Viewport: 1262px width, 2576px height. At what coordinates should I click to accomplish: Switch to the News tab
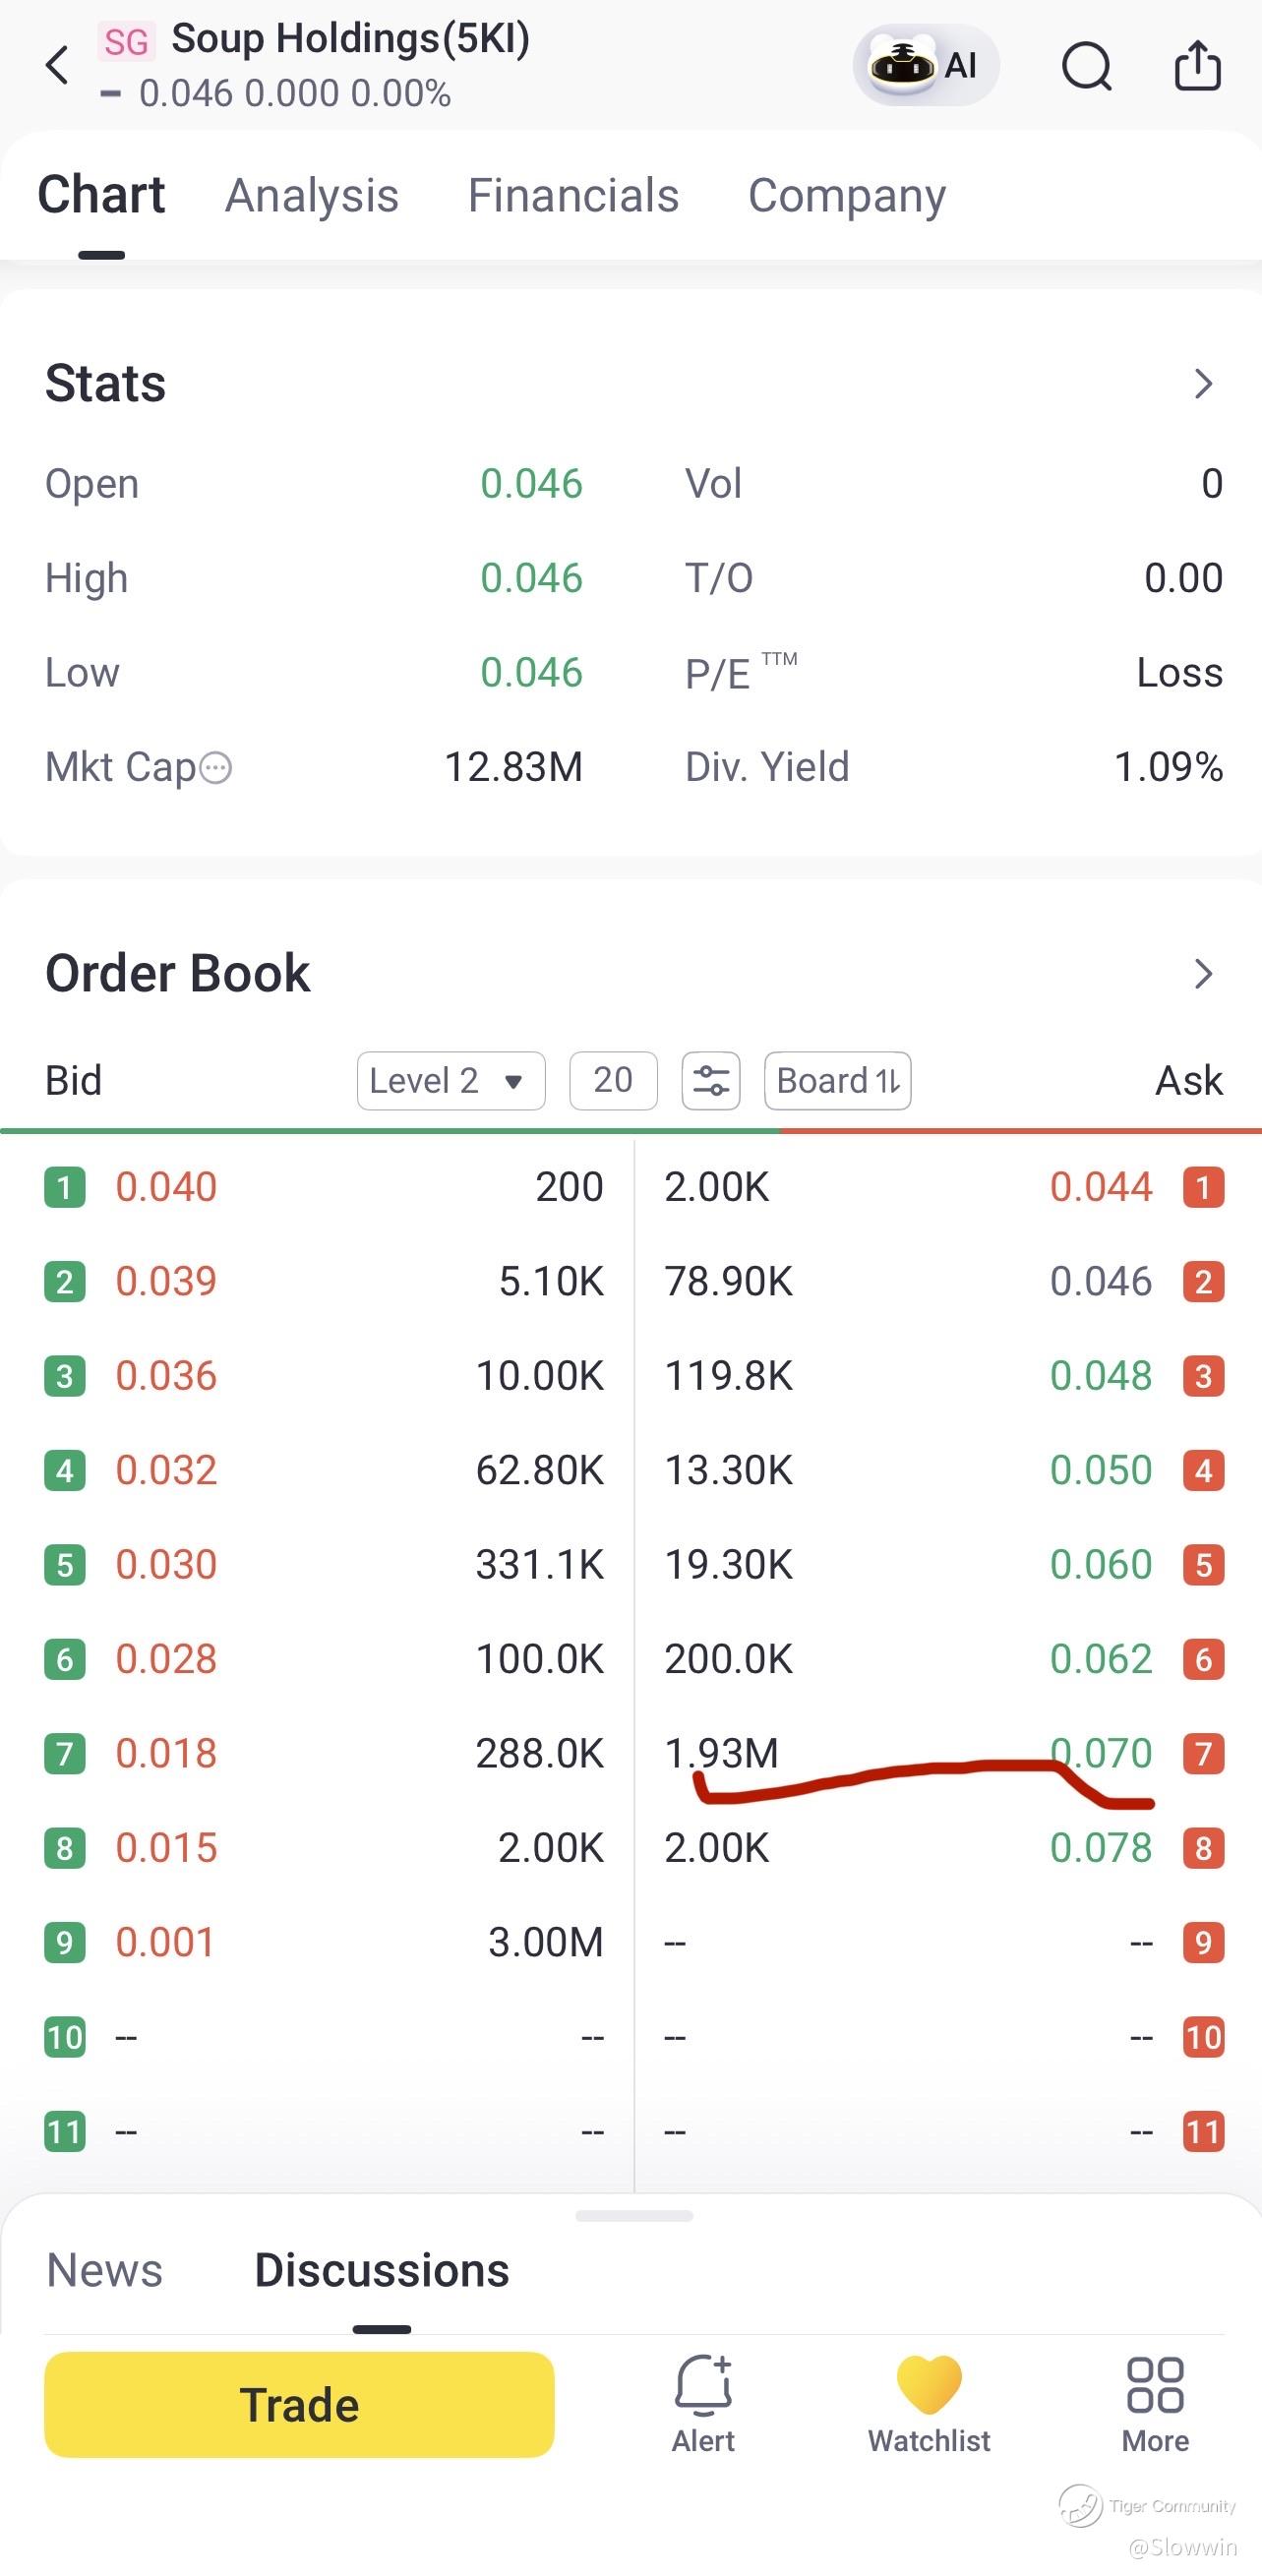point(104,2270)
